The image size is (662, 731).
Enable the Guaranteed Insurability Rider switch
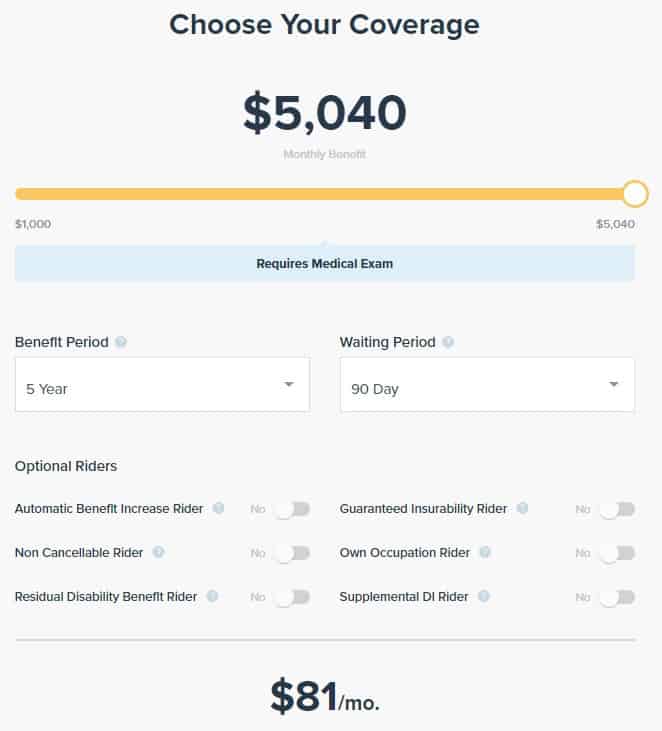(x=617, y=509)
